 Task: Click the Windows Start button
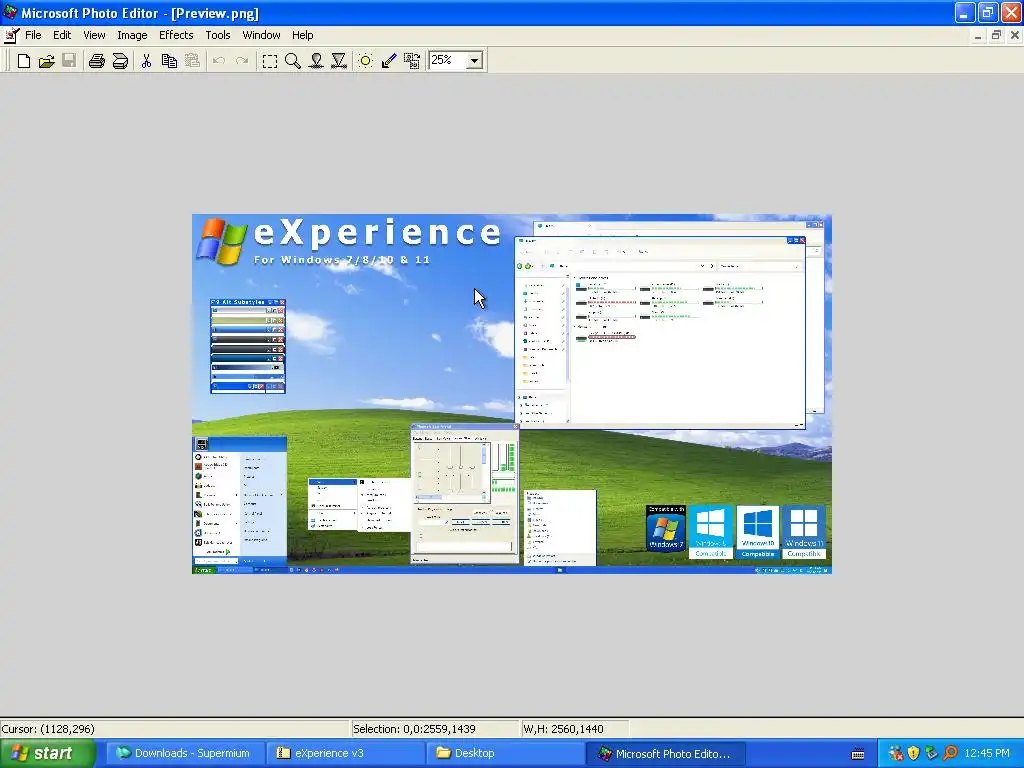(x=47, y=753)
